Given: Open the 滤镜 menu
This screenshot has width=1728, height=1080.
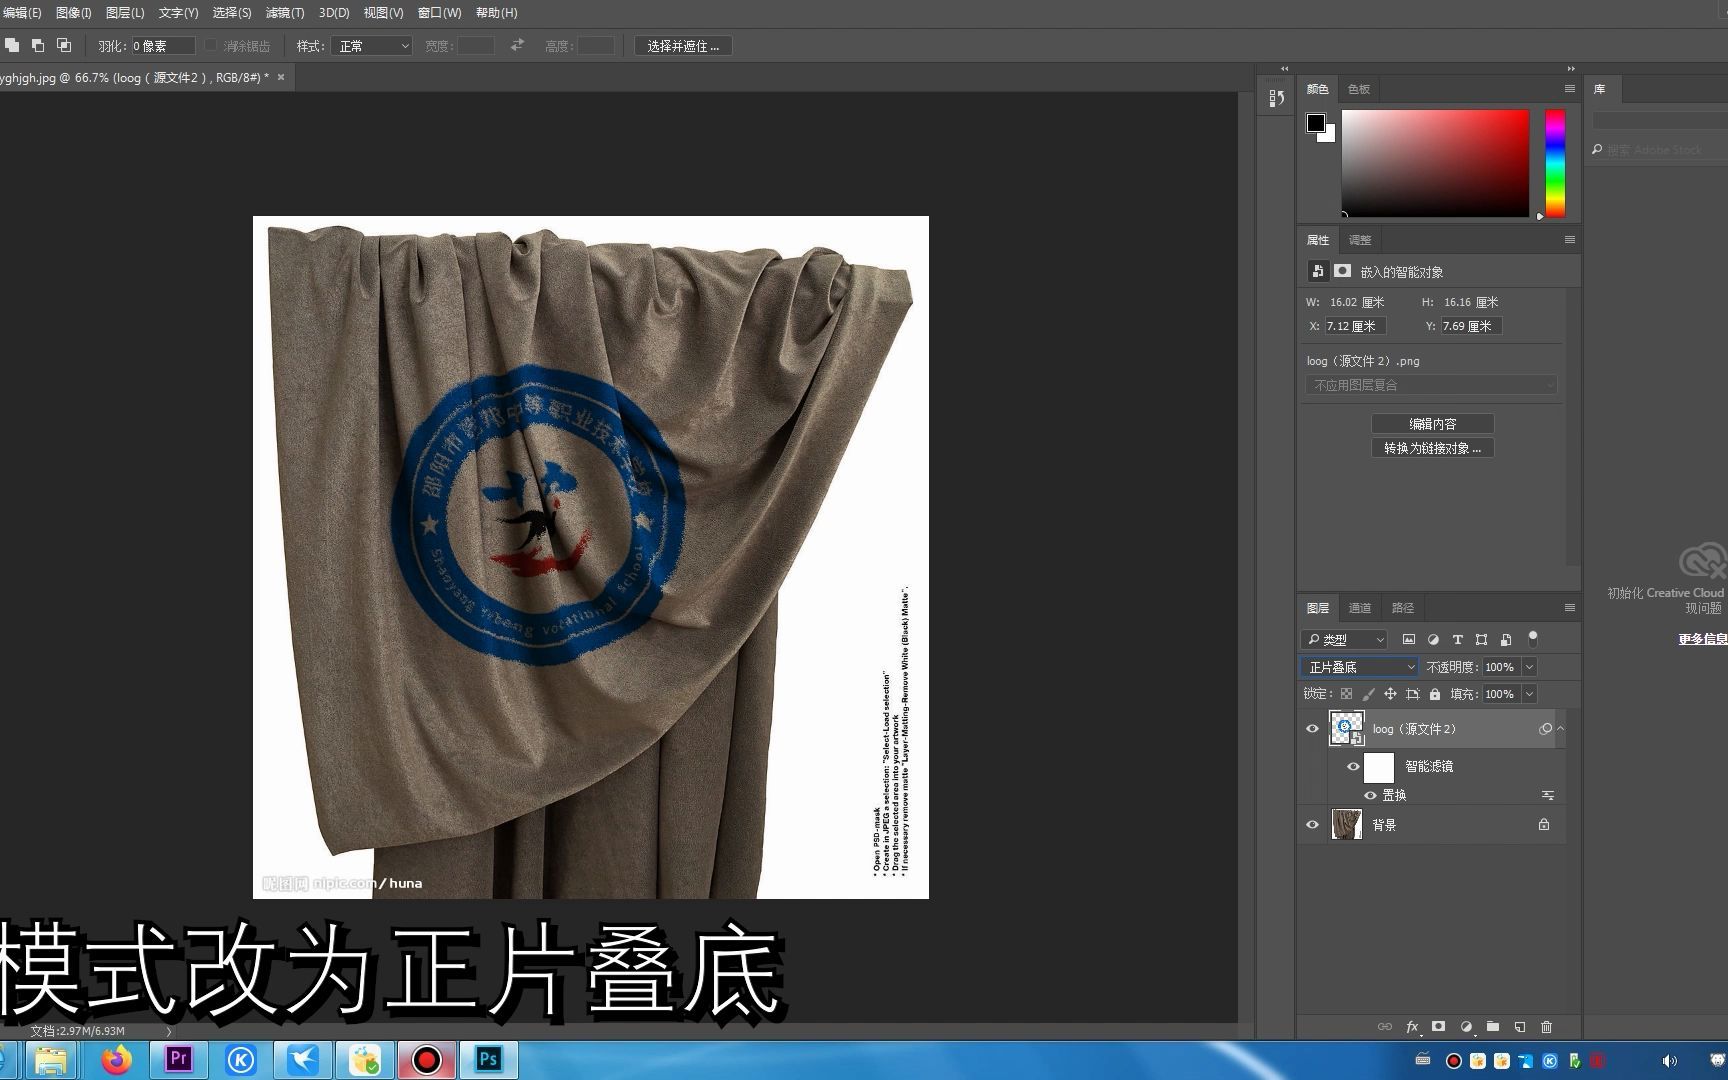Looking at the screenshot, I should tap(284, 13).
